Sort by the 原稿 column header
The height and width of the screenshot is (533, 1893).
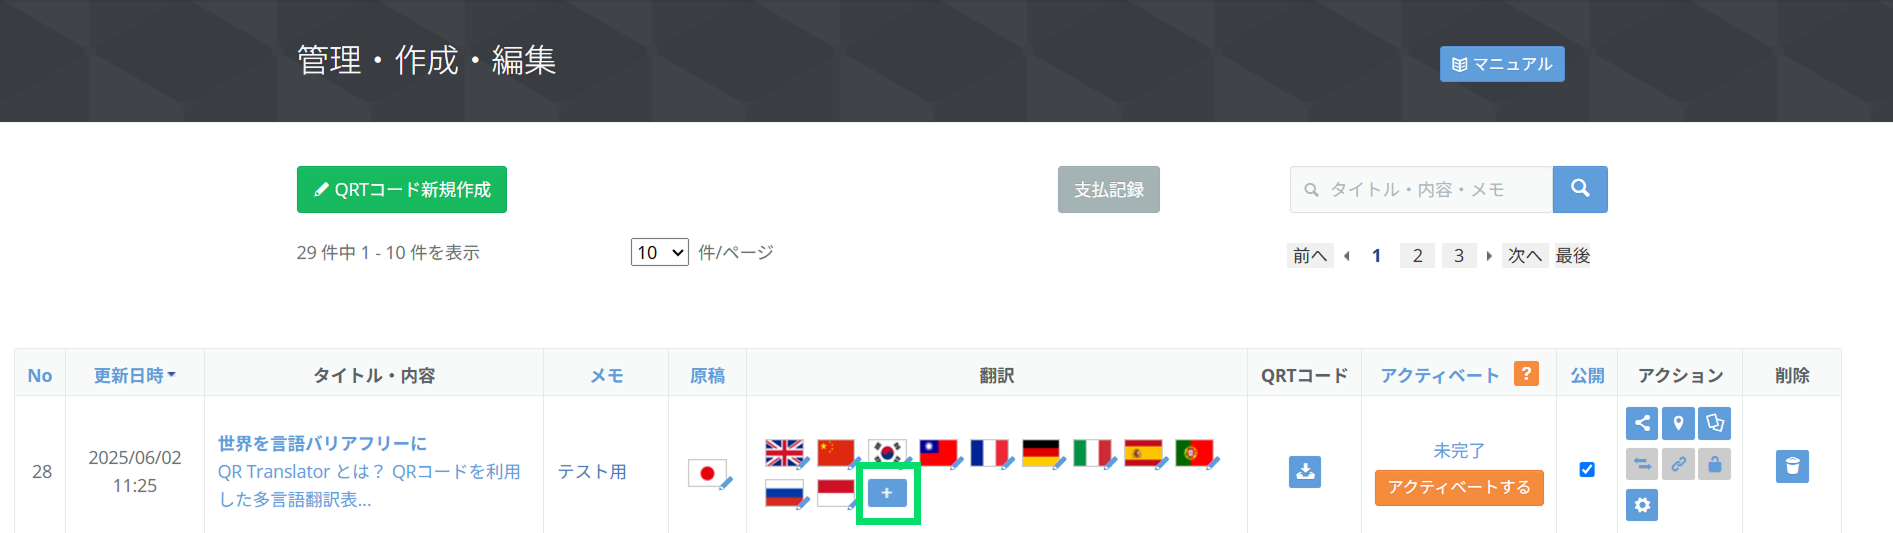[707, 375]
